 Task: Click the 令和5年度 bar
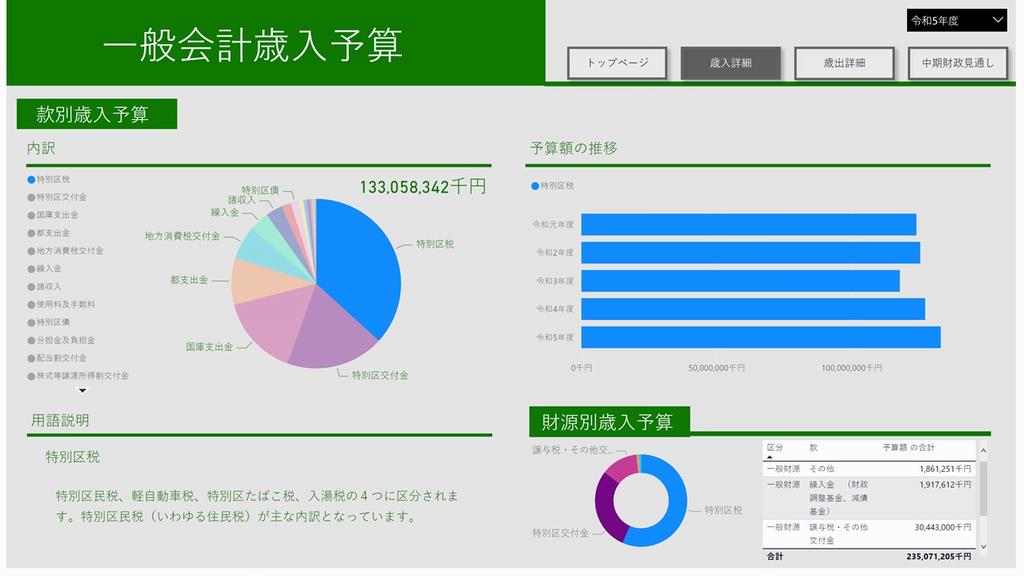coord(761,337)
